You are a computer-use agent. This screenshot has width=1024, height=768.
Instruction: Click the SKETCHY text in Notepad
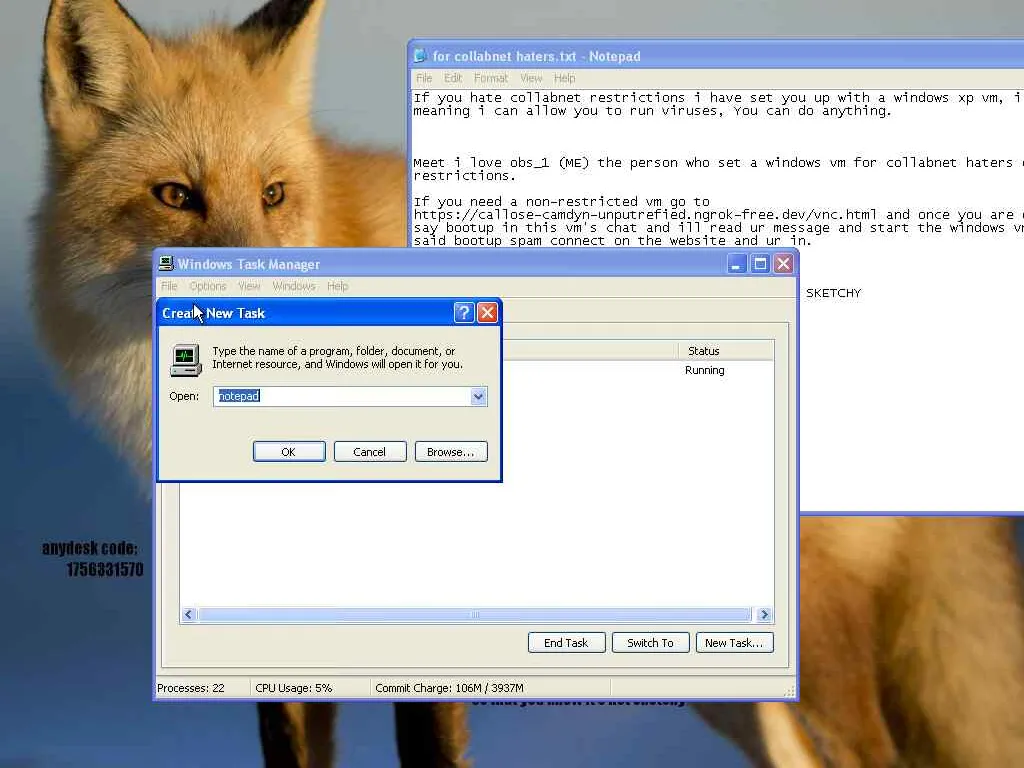[x=833, y=293]
